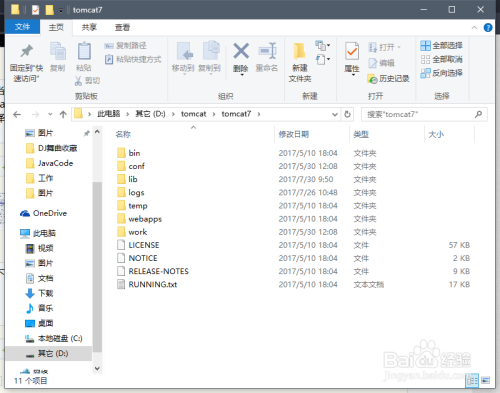This screenshot has width=500, height=393.
Task: Open recent locations dropdown arrow
Action: pyautogui.click(x=50, y=114)
